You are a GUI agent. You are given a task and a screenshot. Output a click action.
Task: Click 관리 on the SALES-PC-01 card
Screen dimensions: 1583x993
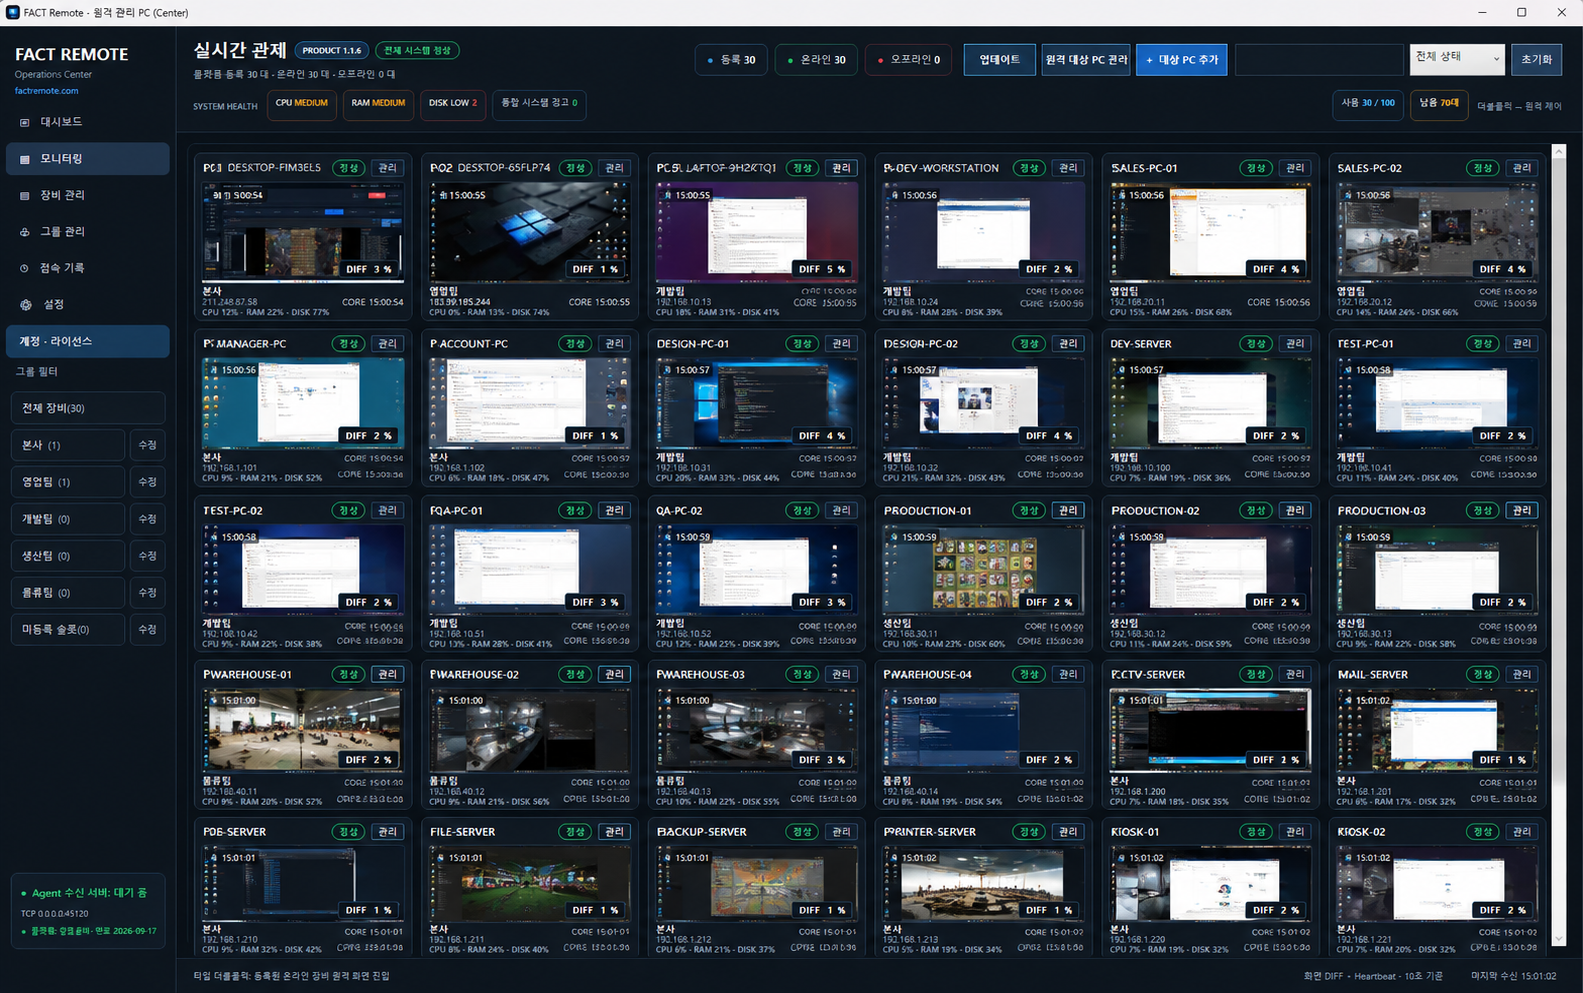(1295, 168)
